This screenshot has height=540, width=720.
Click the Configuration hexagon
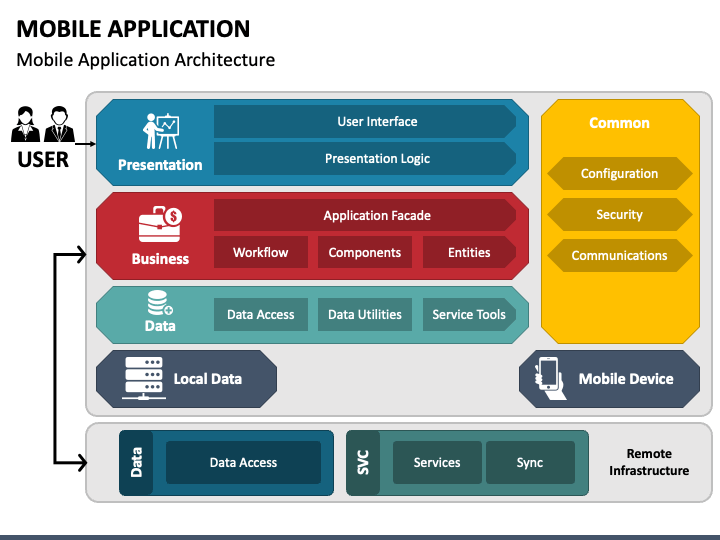tap(619, 174)
